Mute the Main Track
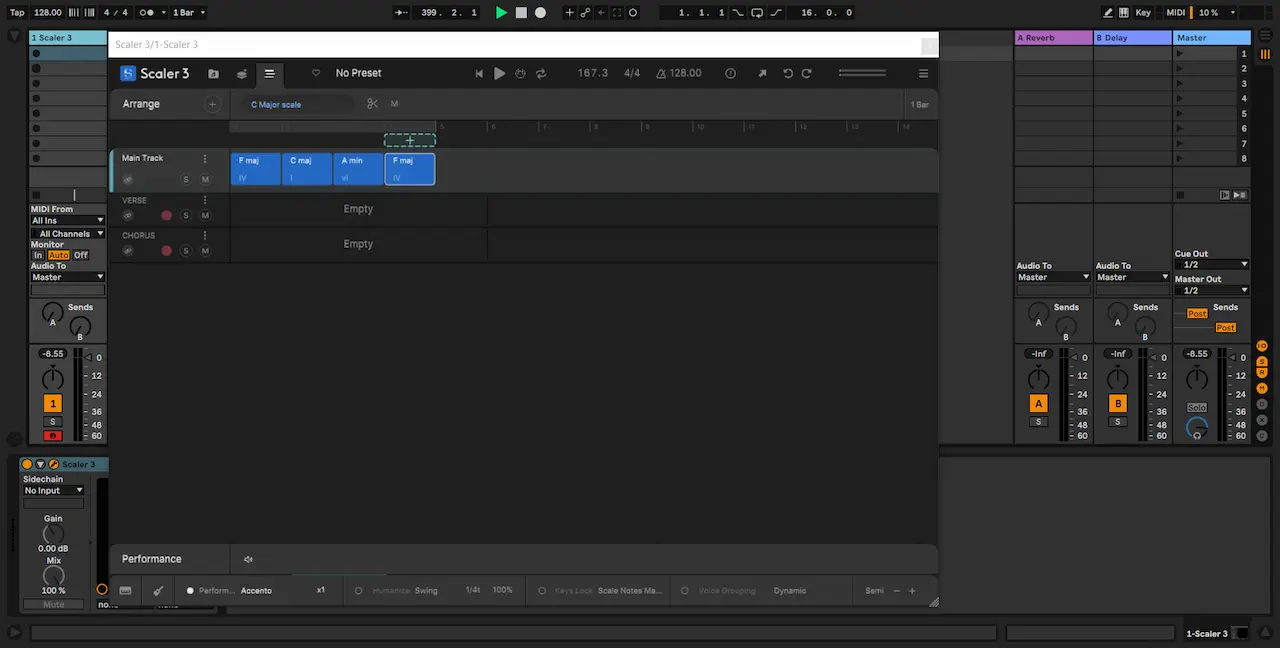Viewport: 1280px width, 648px height. point(205,180)
